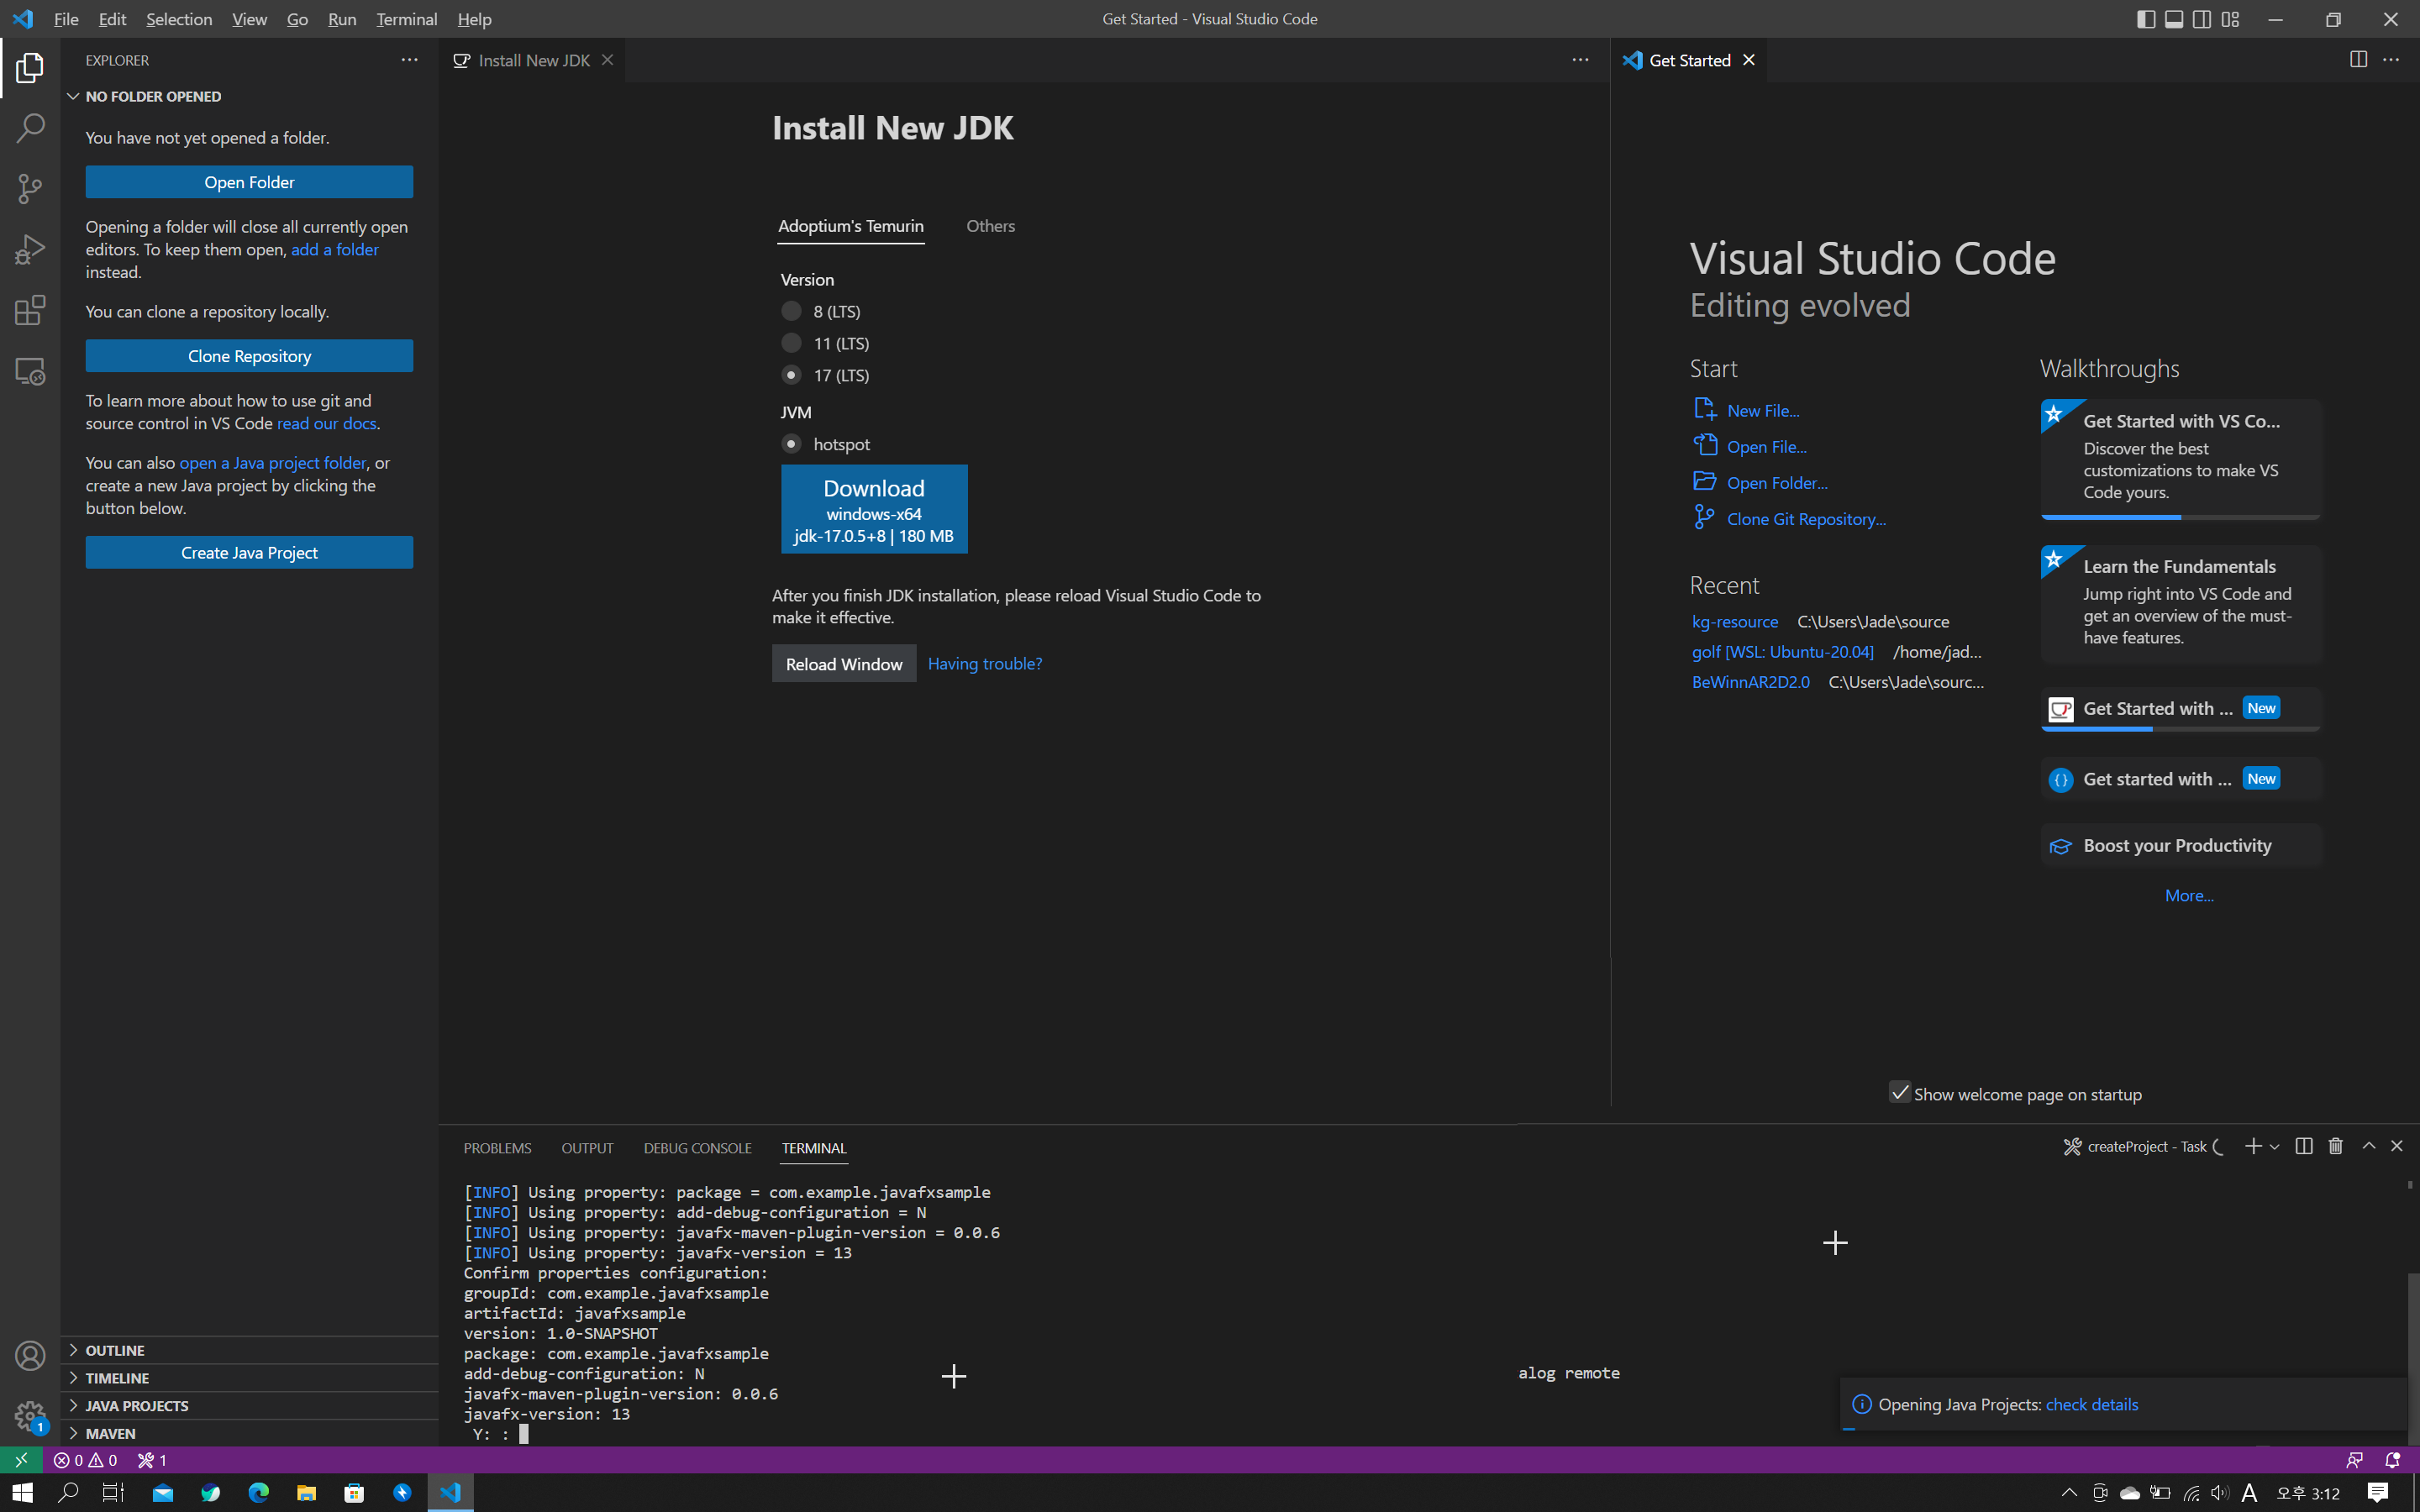
Task: Open more actions for Get Started editor group
Action: pyautogui.click(x=2391, y=60)
